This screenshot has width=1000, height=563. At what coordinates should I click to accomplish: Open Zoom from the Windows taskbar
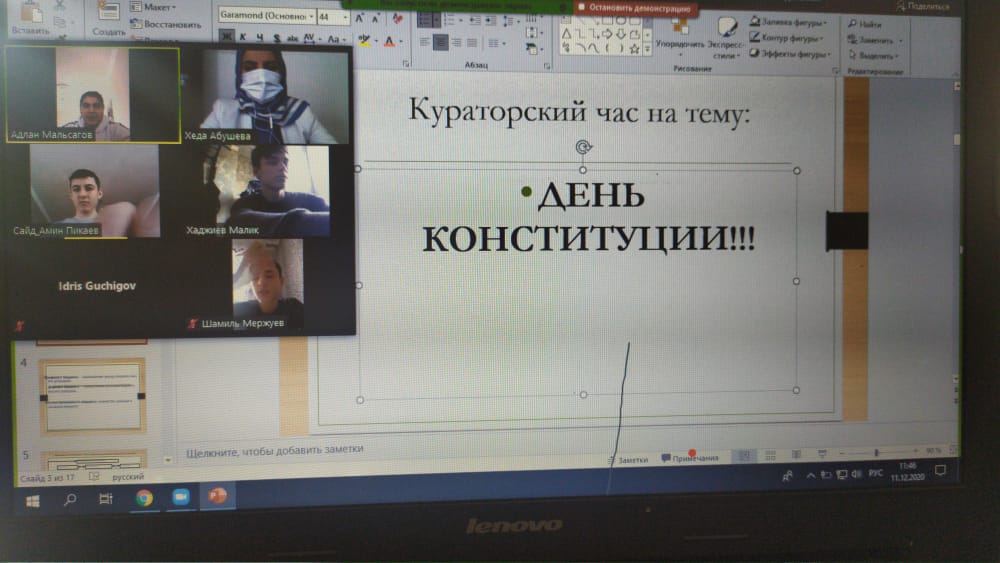[181, 497]
